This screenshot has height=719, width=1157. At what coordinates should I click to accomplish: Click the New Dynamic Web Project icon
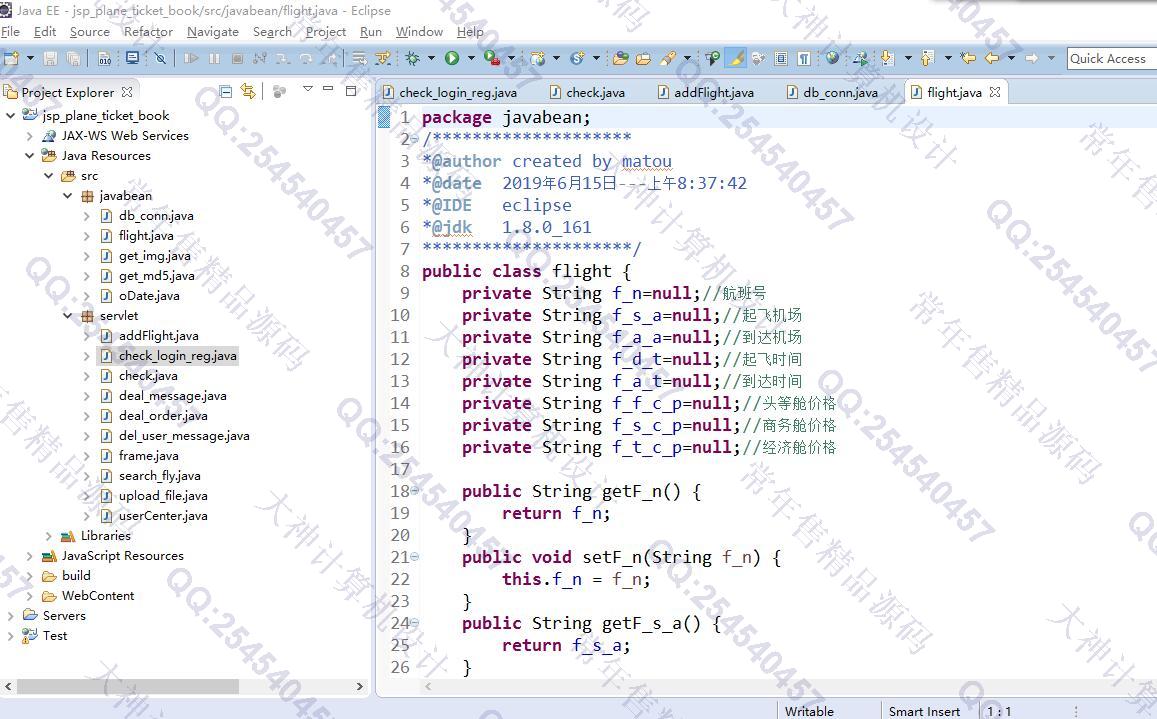537,58
